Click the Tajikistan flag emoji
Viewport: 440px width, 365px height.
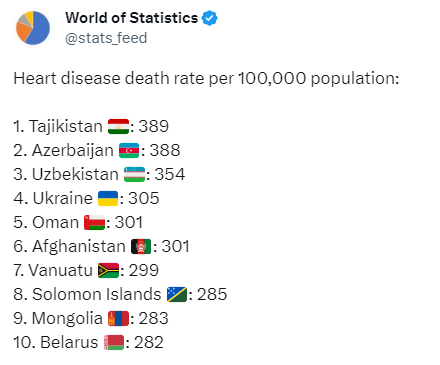pos(118,127)
